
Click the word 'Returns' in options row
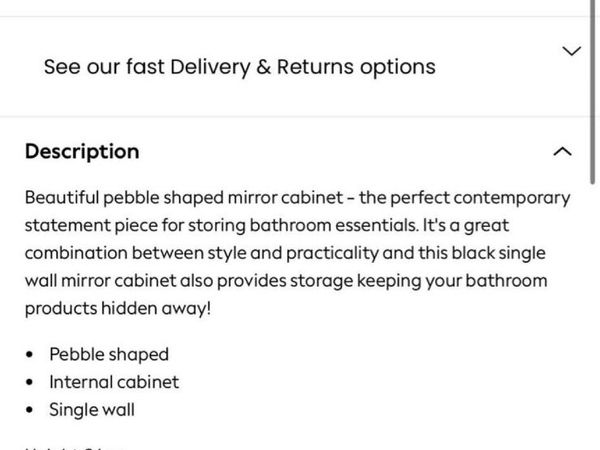coord(315,67)
